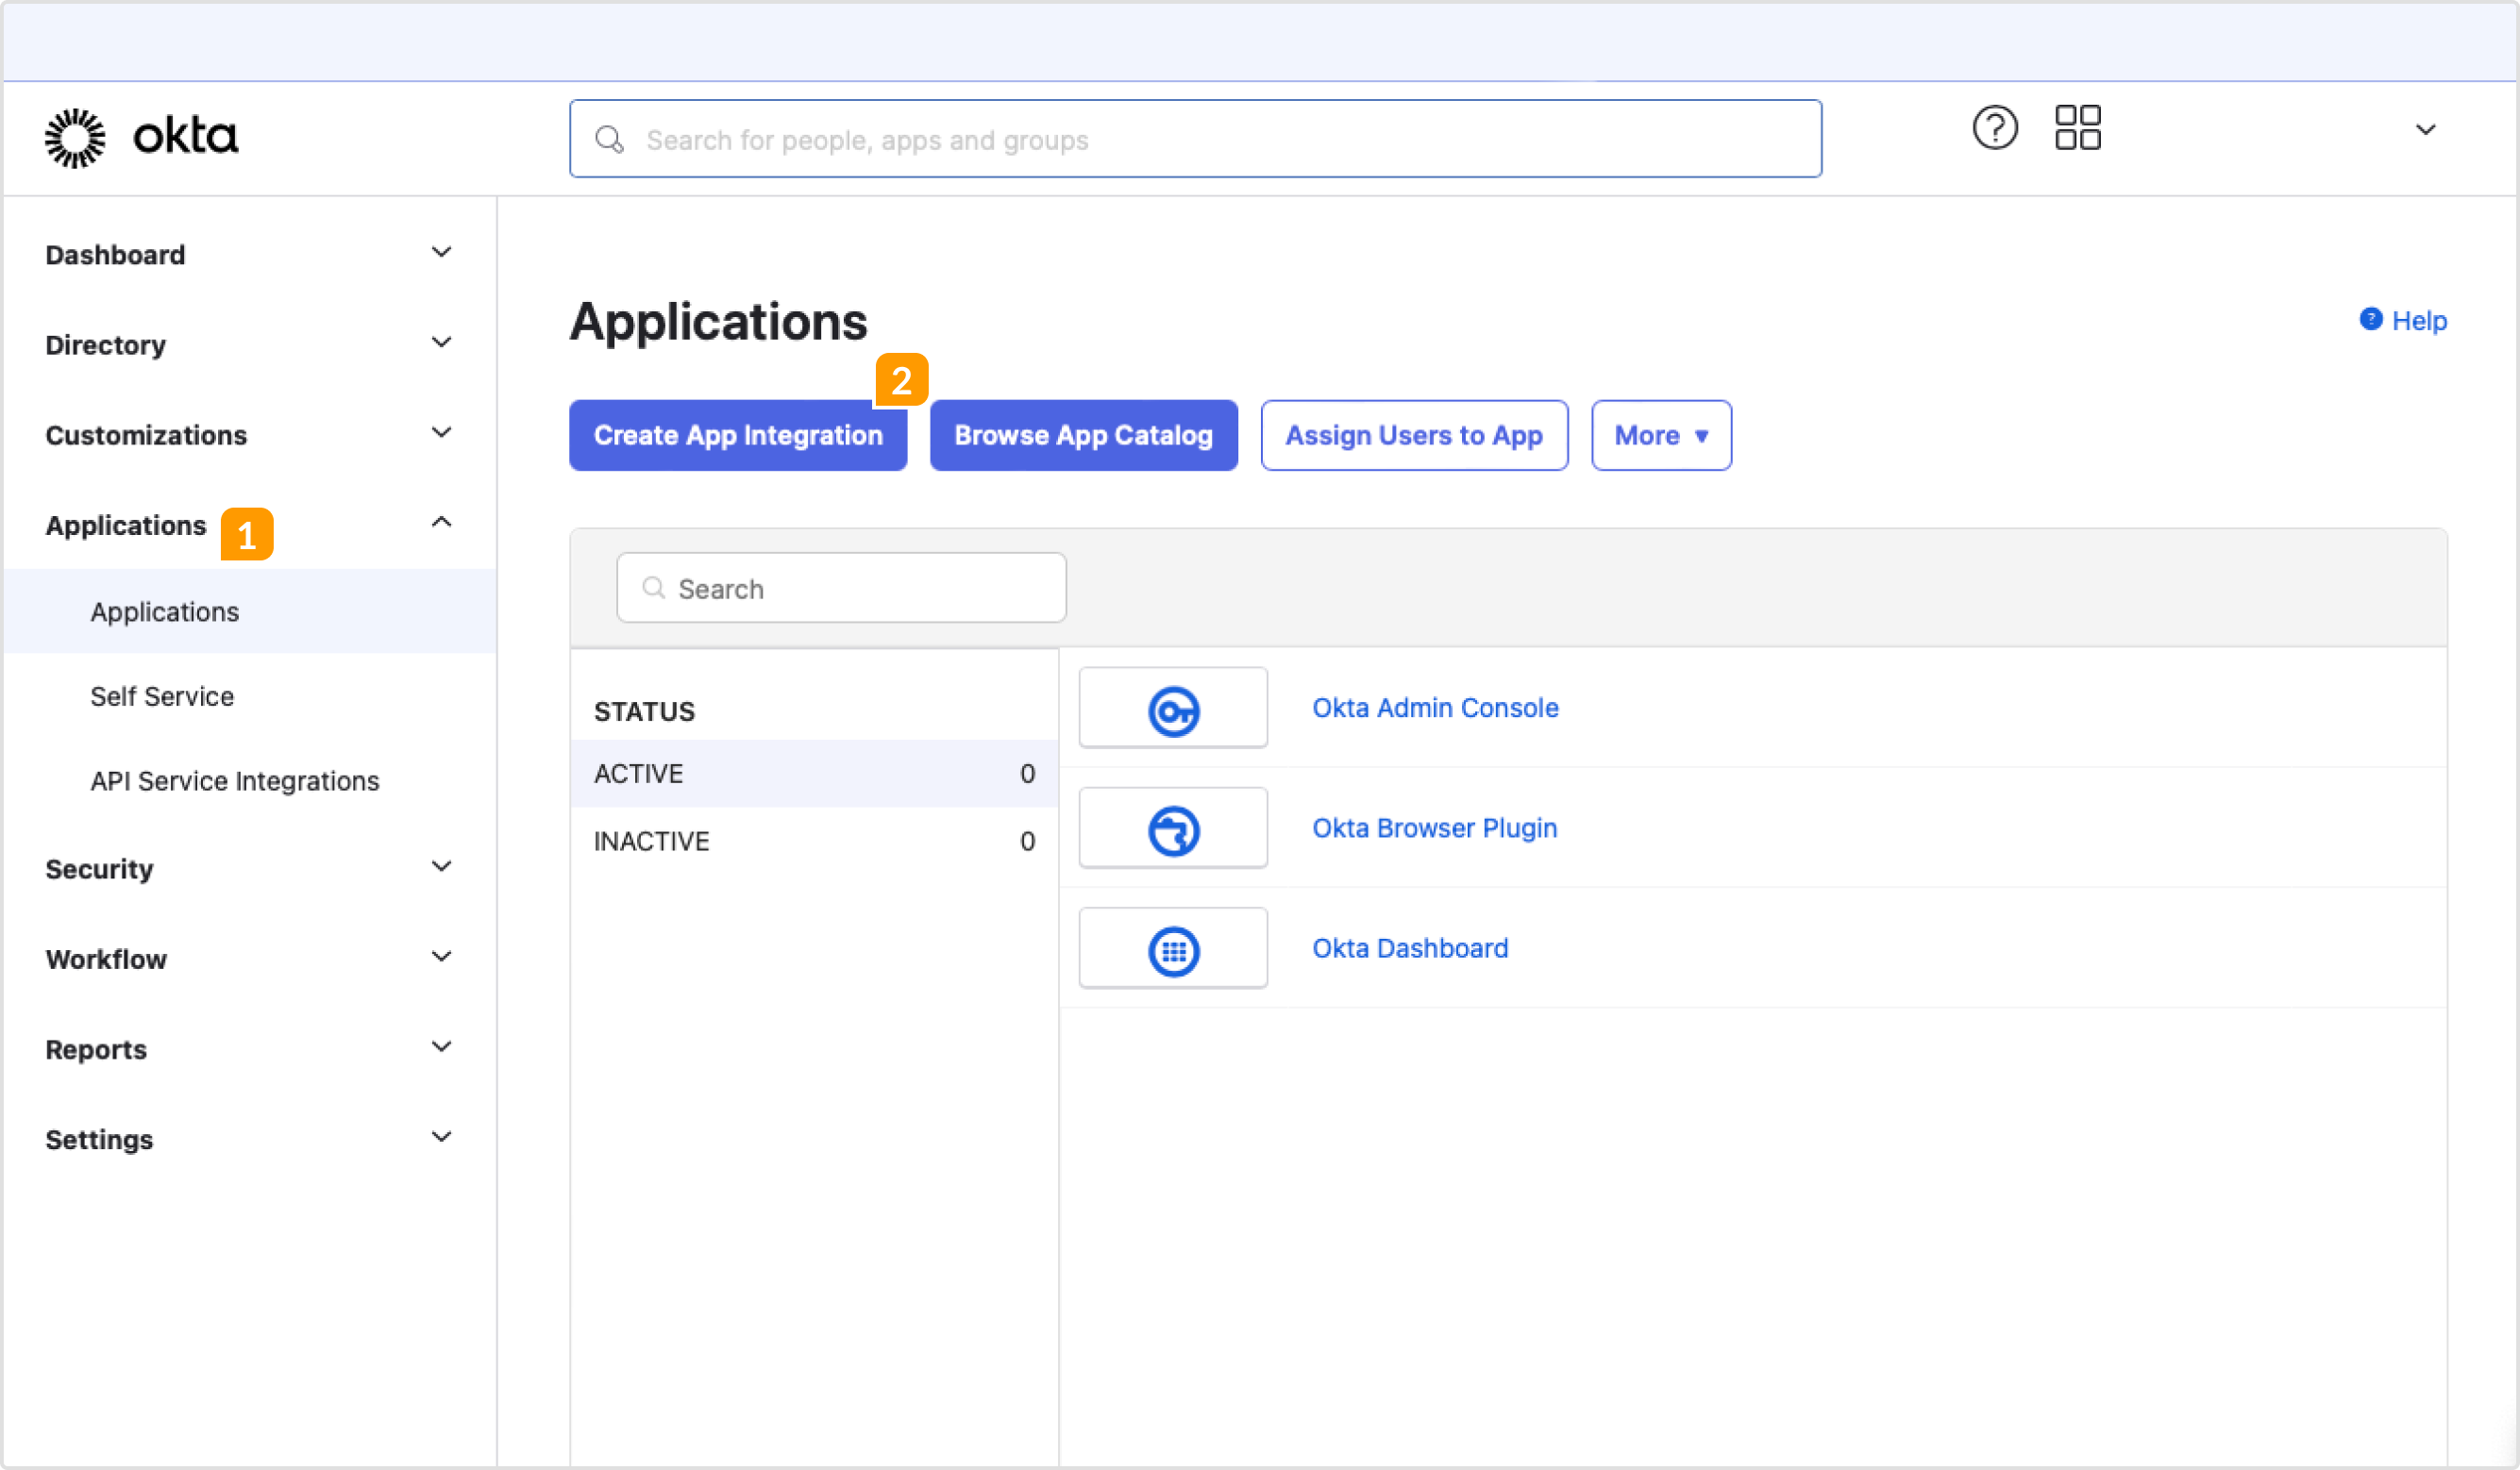Click the Okta Admin Console icon
2520x1470 pixels.
[1172, 707]
